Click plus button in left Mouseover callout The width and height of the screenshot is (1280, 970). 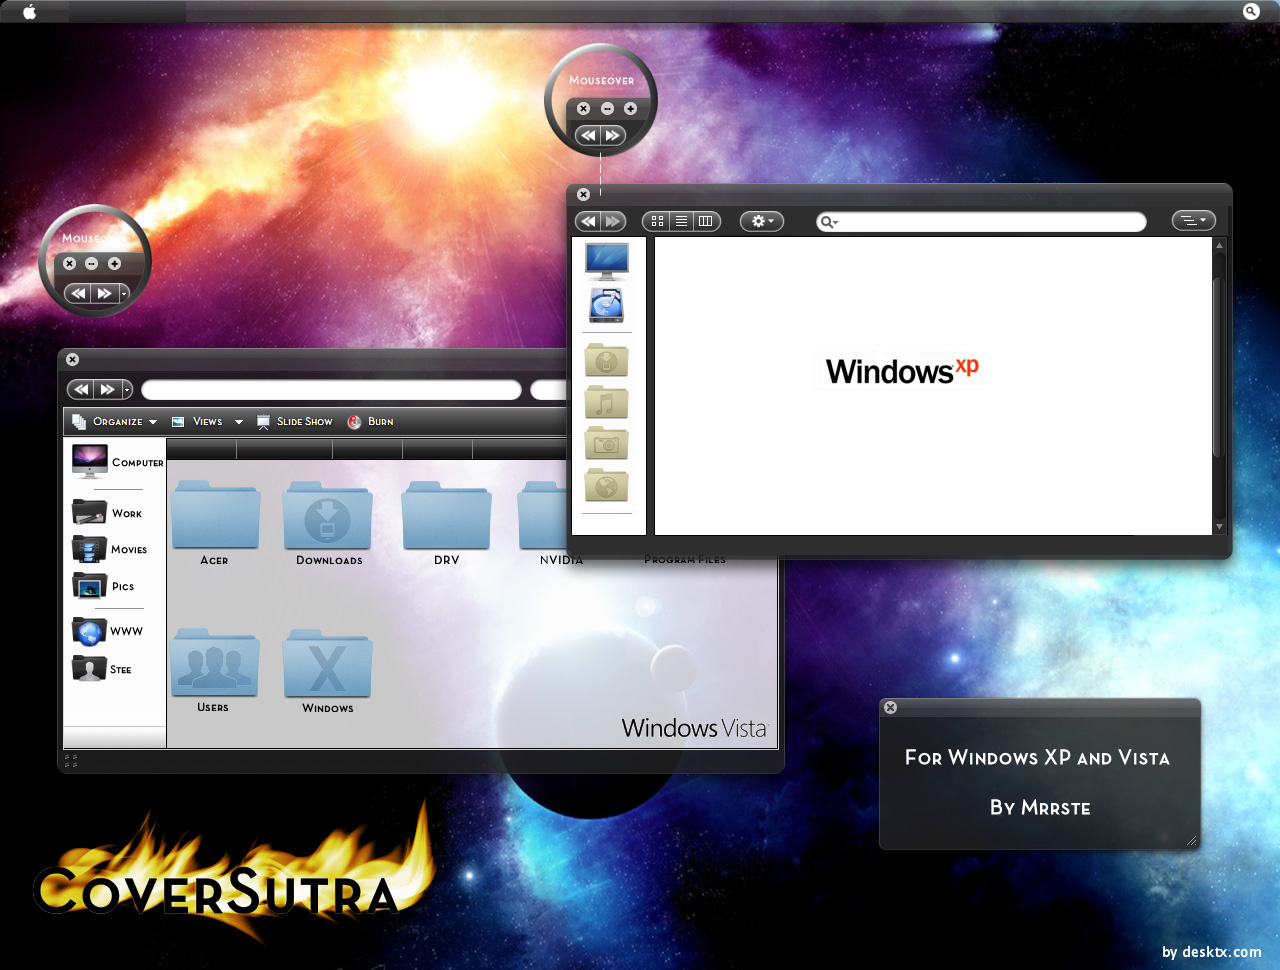click(114, 263)
